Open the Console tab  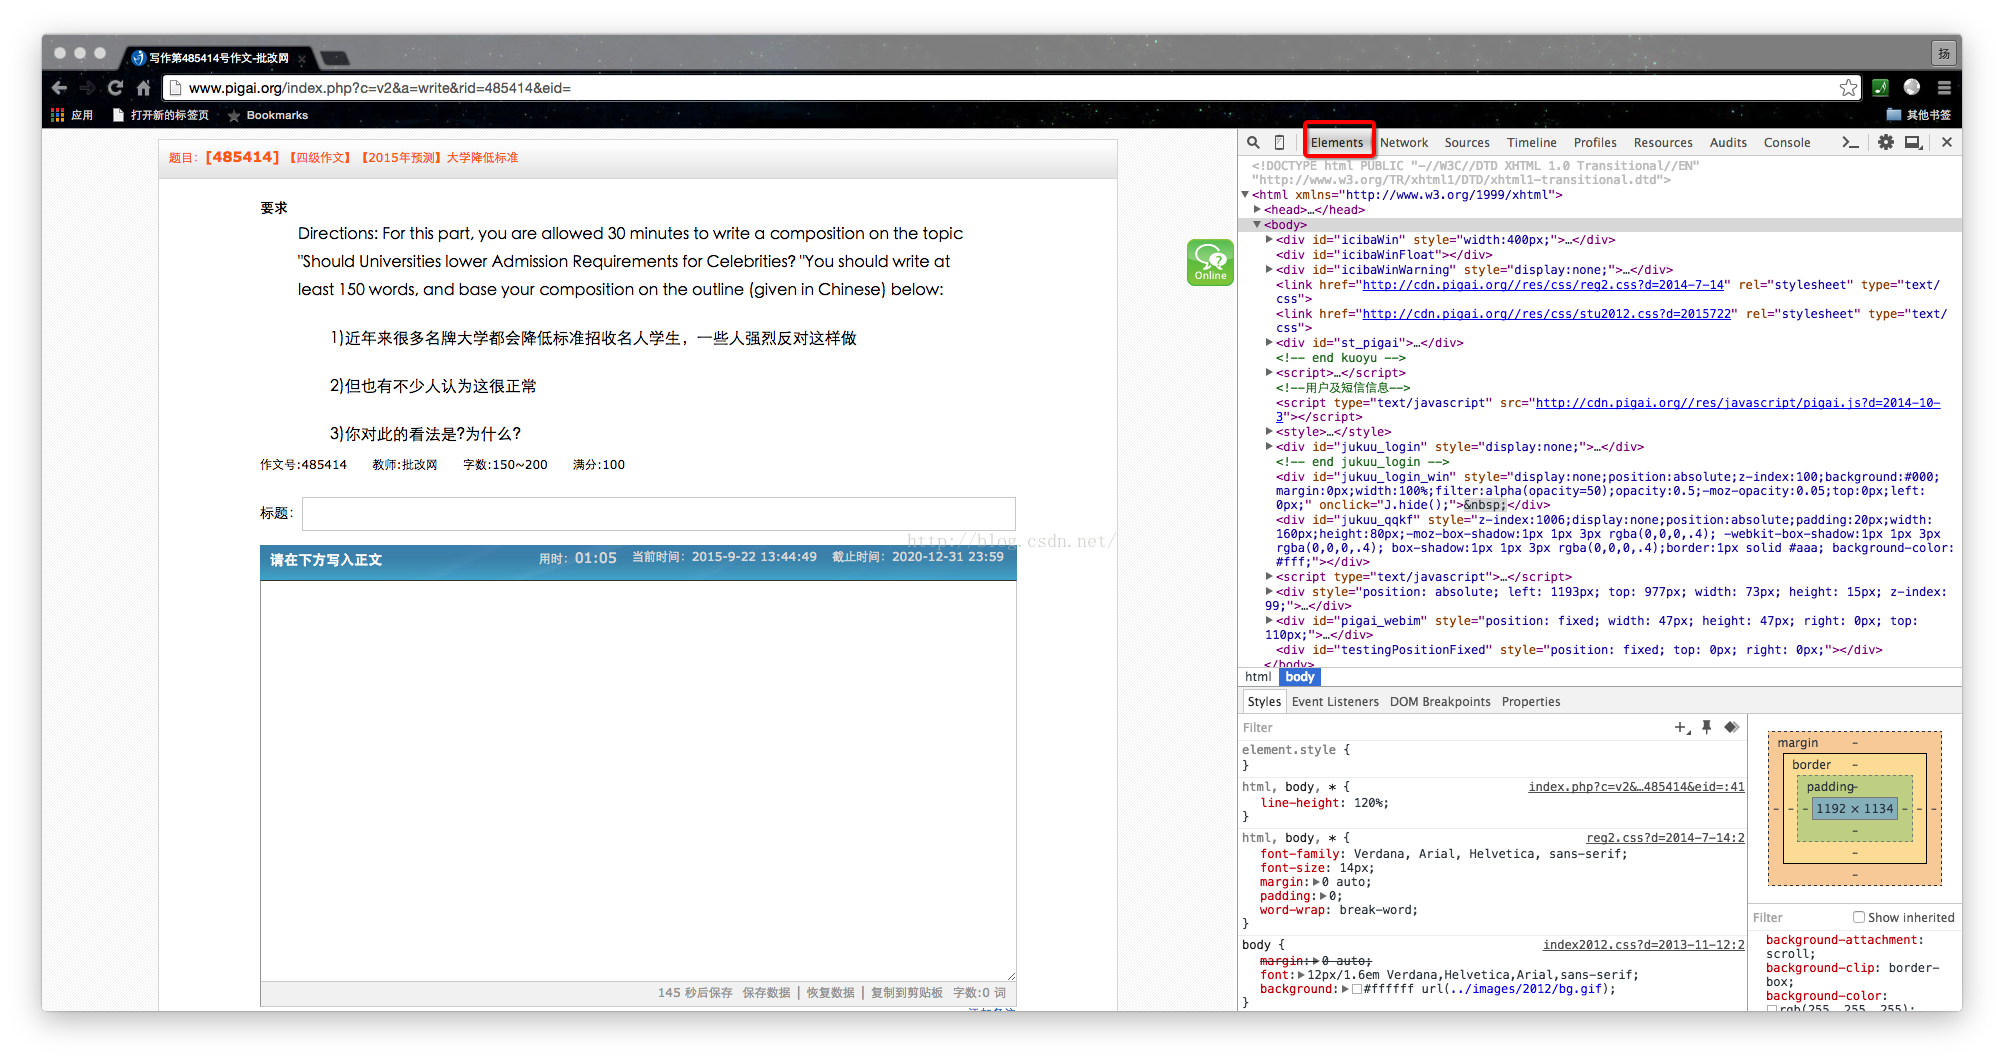[1787, 143]
